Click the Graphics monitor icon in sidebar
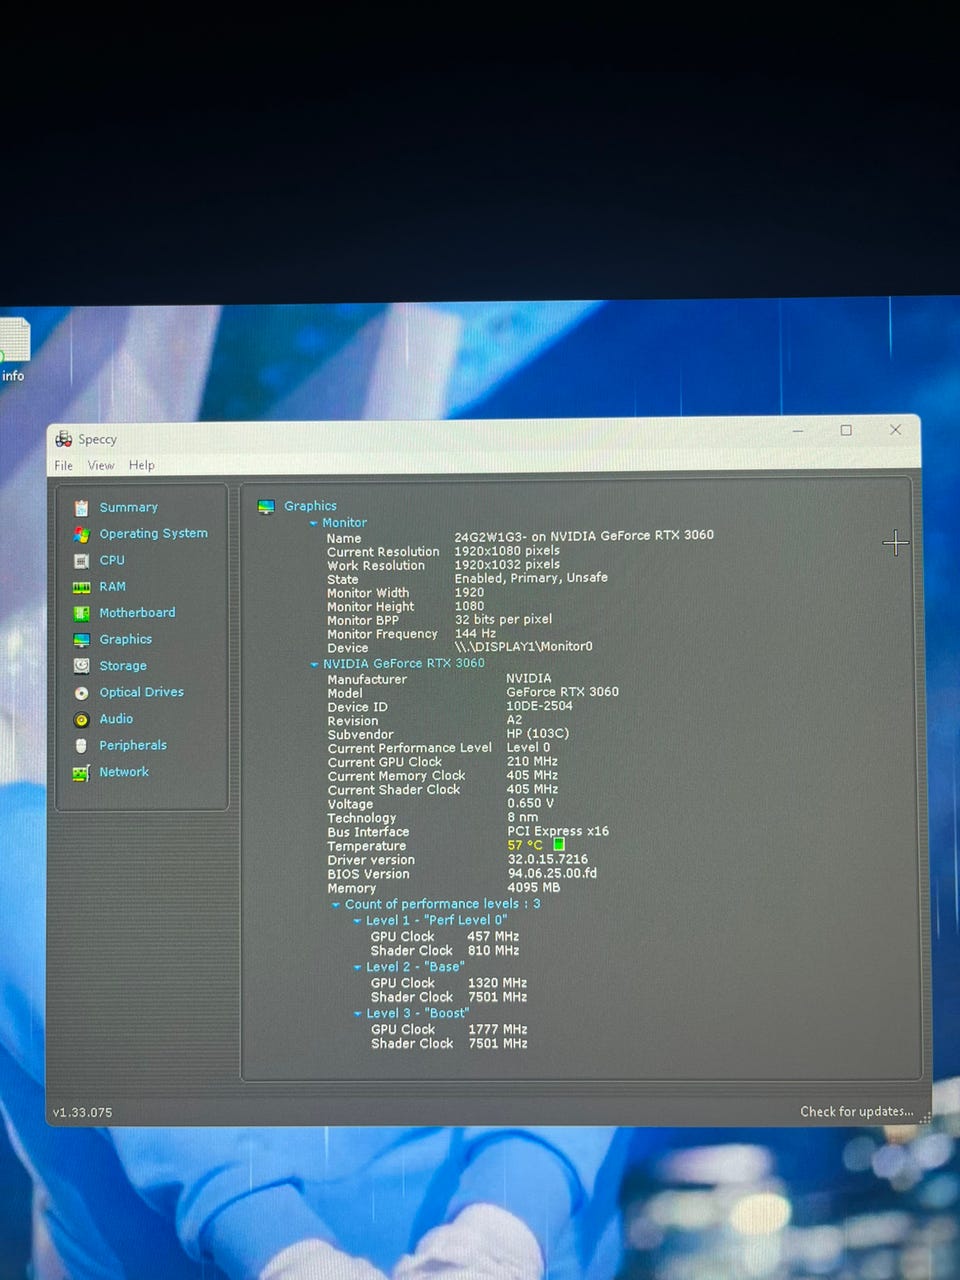The image size is (960, 1280). click(81, 640)
